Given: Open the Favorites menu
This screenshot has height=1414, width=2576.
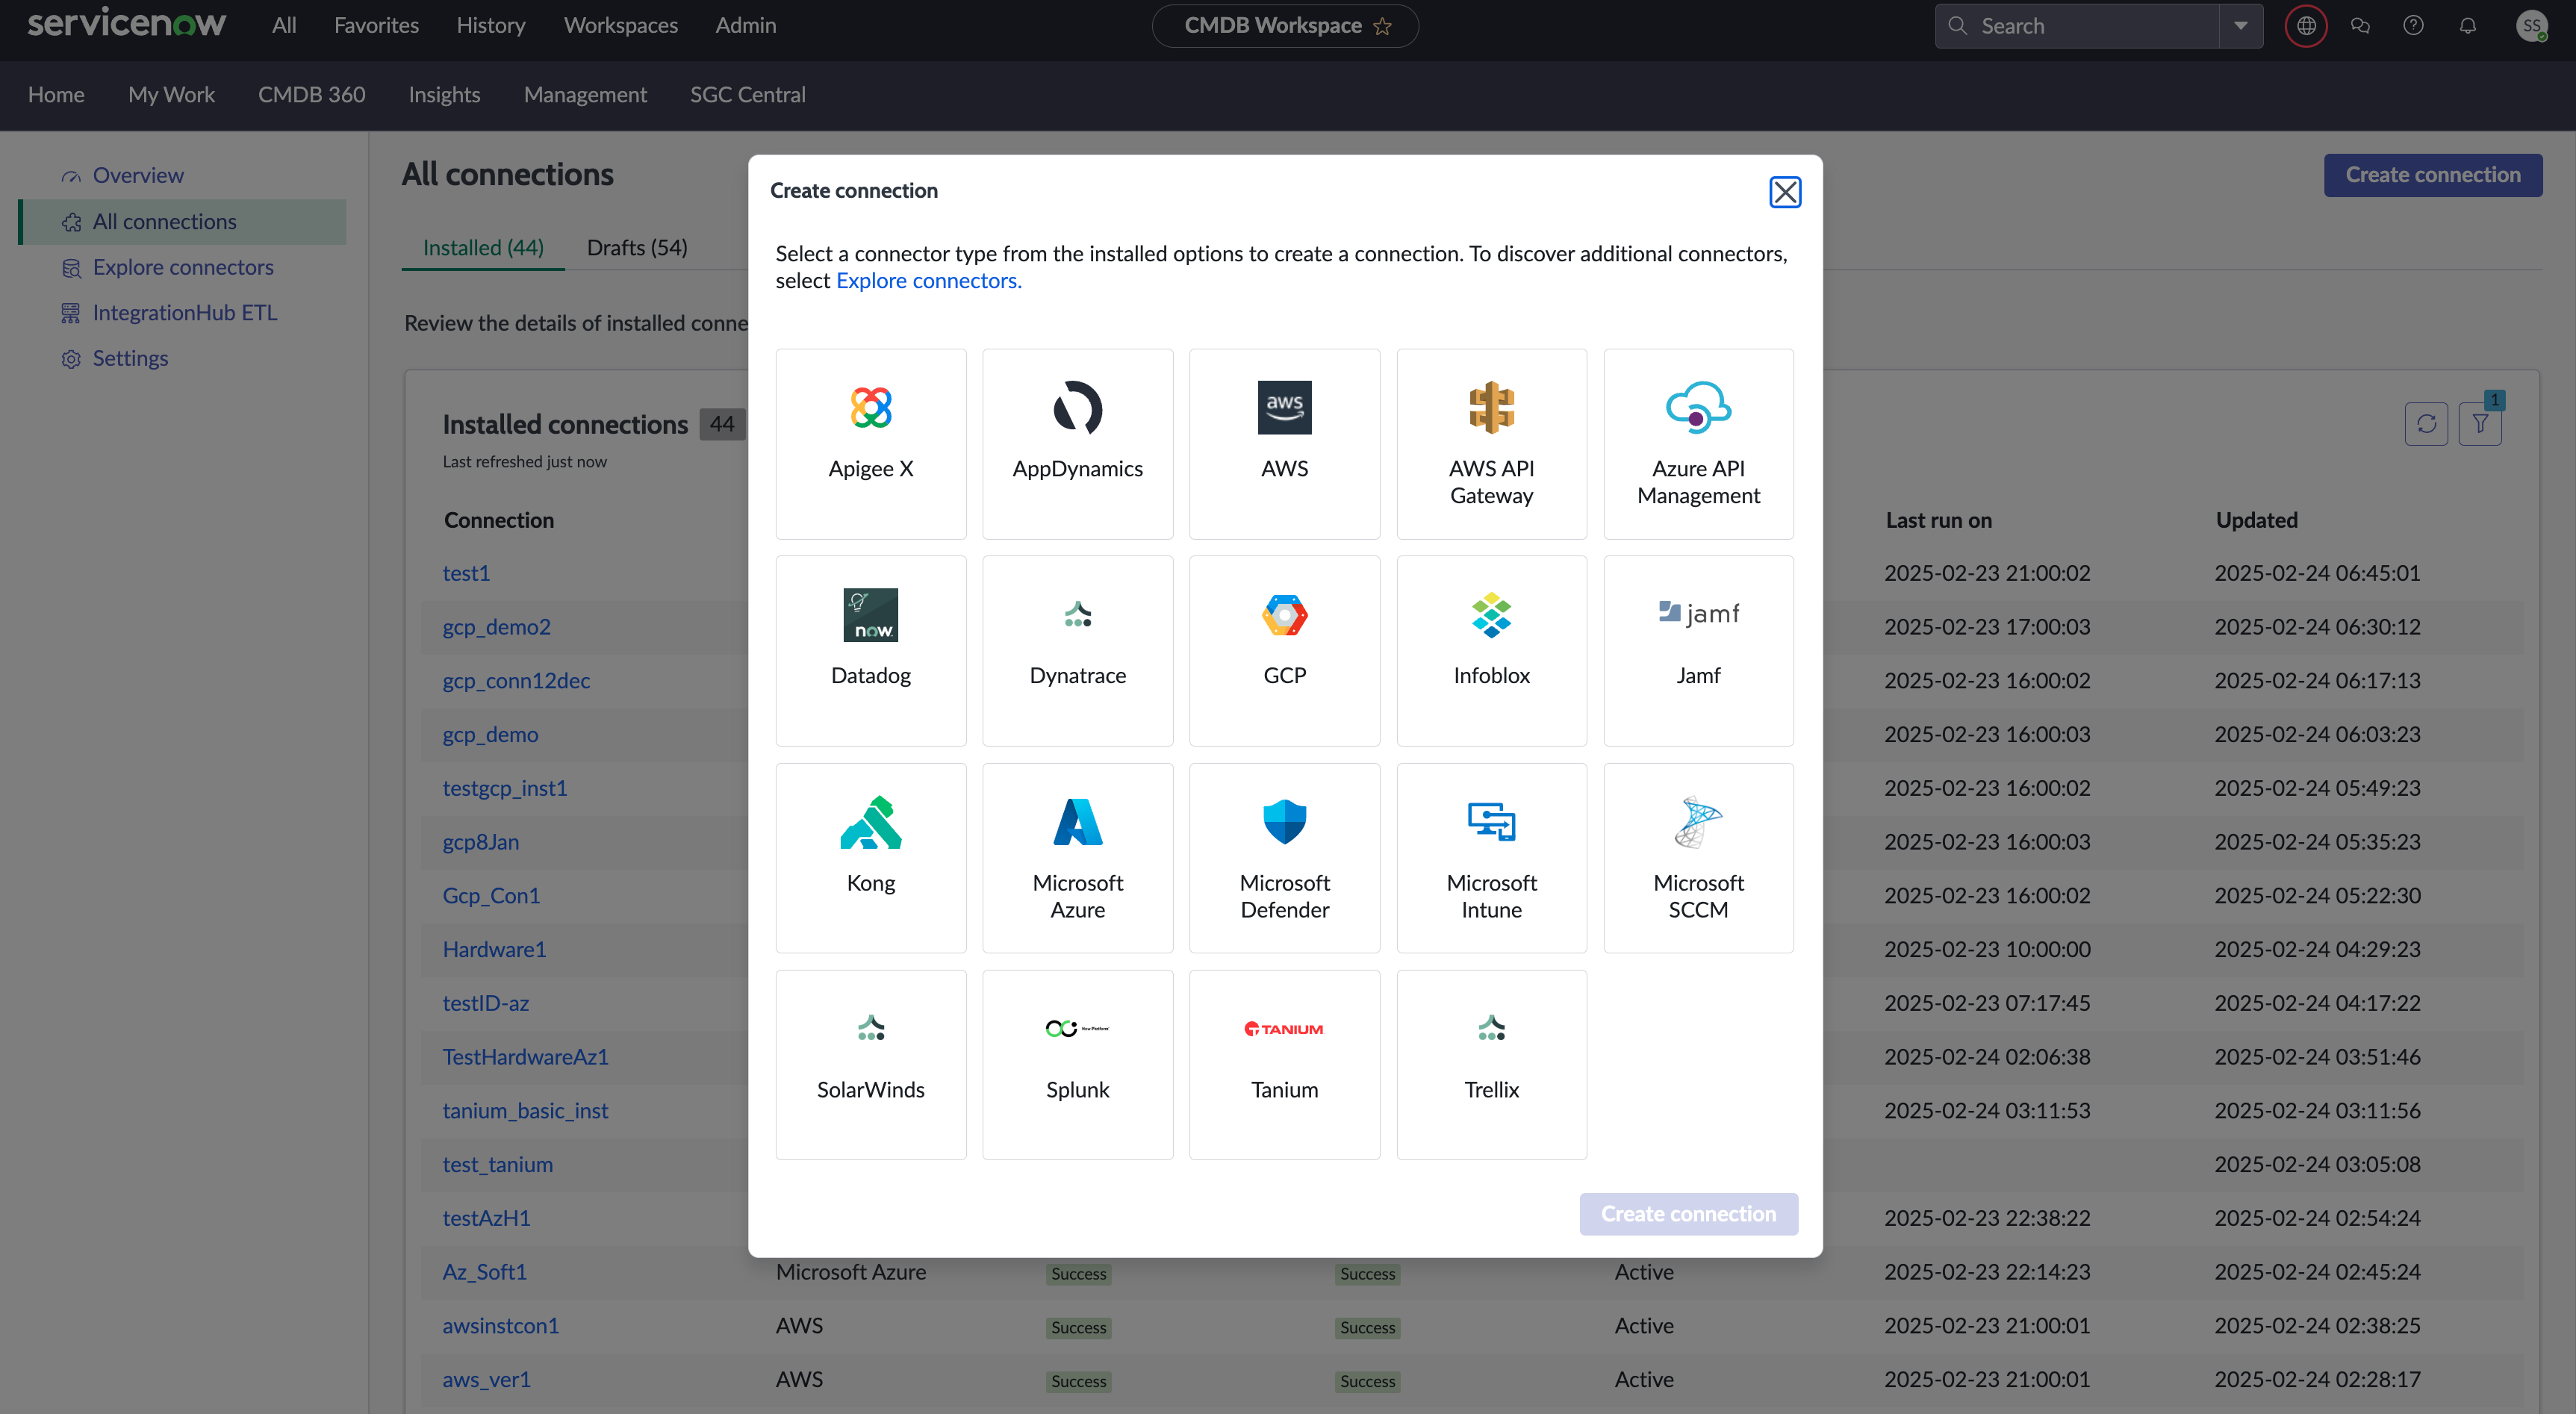Looking at the screenshot, I should (376, 25).
